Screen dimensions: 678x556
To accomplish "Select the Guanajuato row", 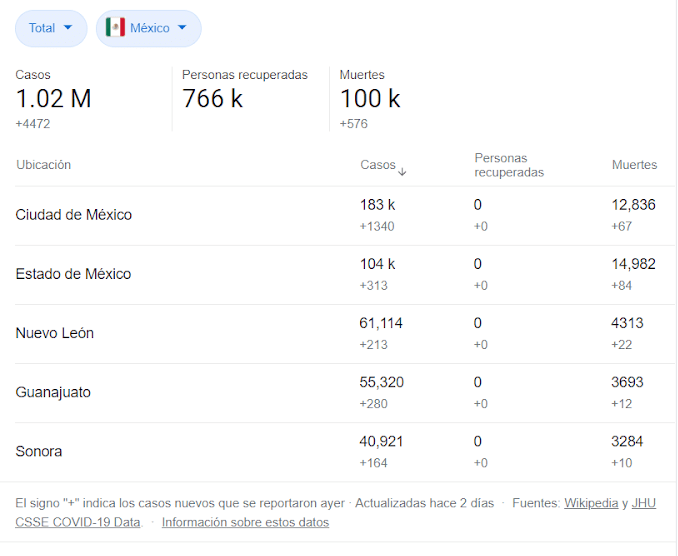I will pyautogui.click(x=53, y=392).
